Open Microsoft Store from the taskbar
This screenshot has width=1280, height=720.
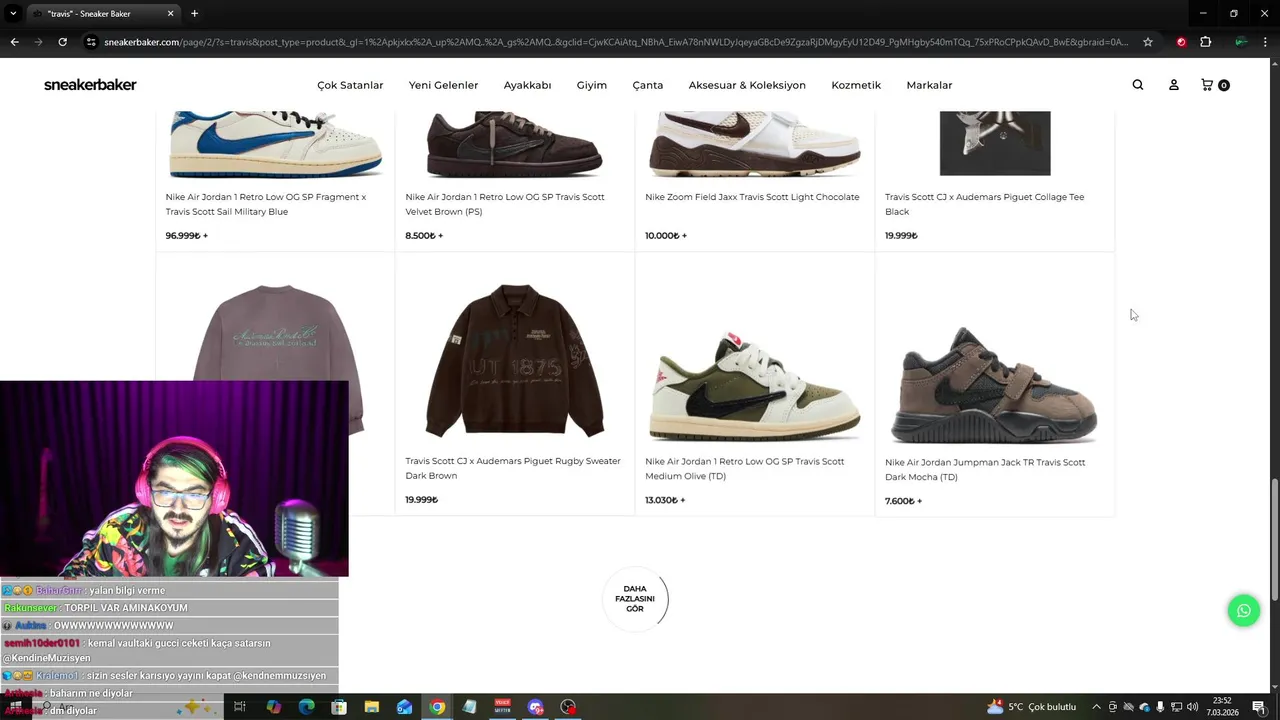point(339,707)
